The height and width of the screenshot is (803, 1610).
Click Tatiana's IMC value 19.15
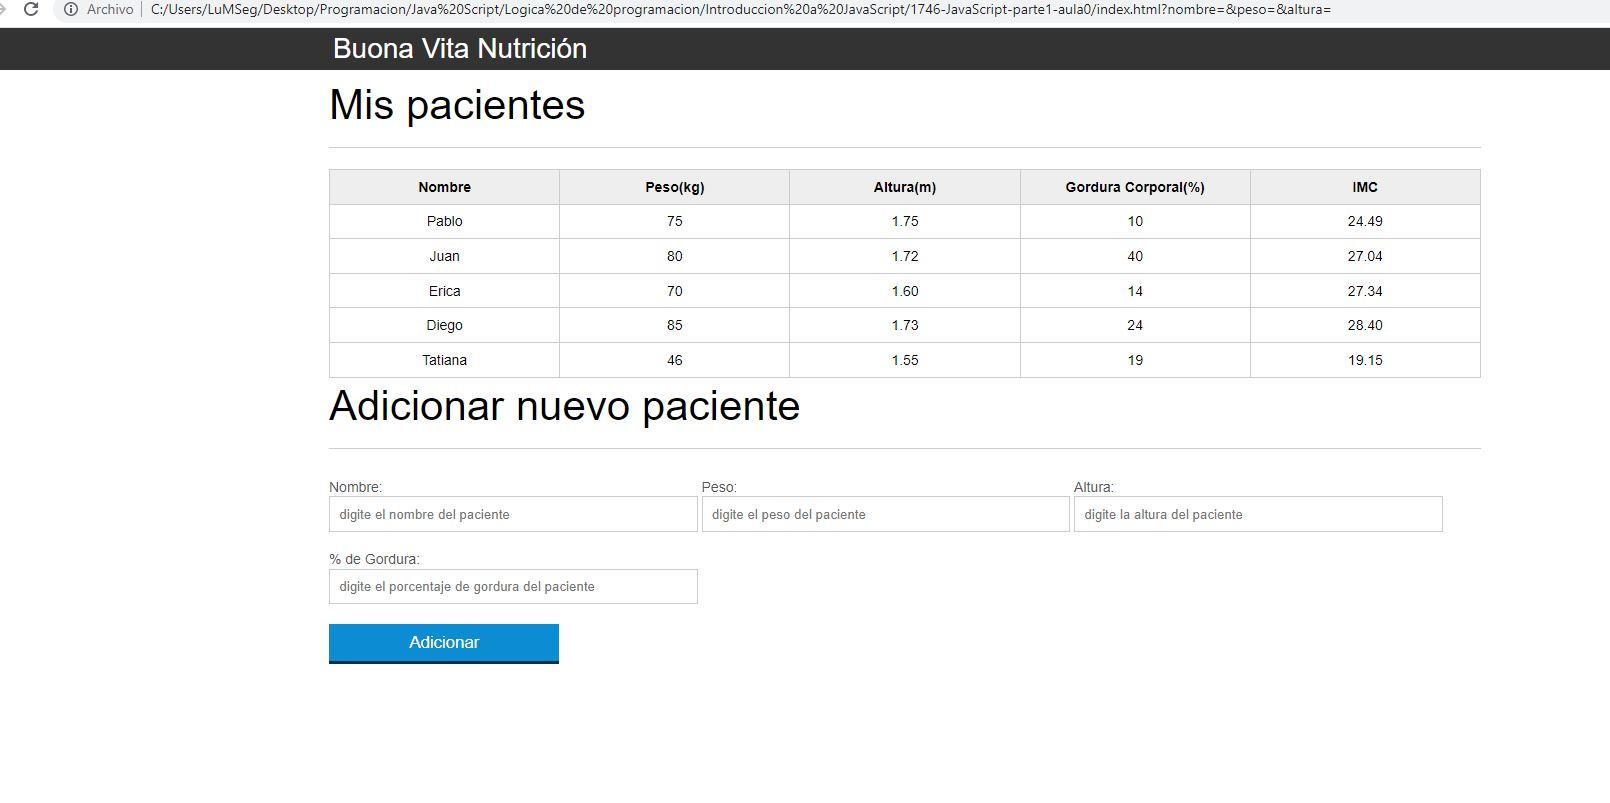tap(1365, 360)
